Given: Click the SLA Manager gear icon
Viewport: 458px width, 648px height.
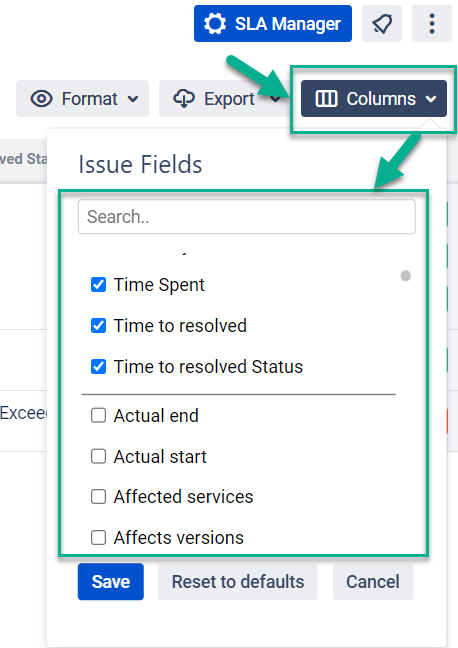Looking at the screenshot, I should pyautogui.click(x=215, y=24).
